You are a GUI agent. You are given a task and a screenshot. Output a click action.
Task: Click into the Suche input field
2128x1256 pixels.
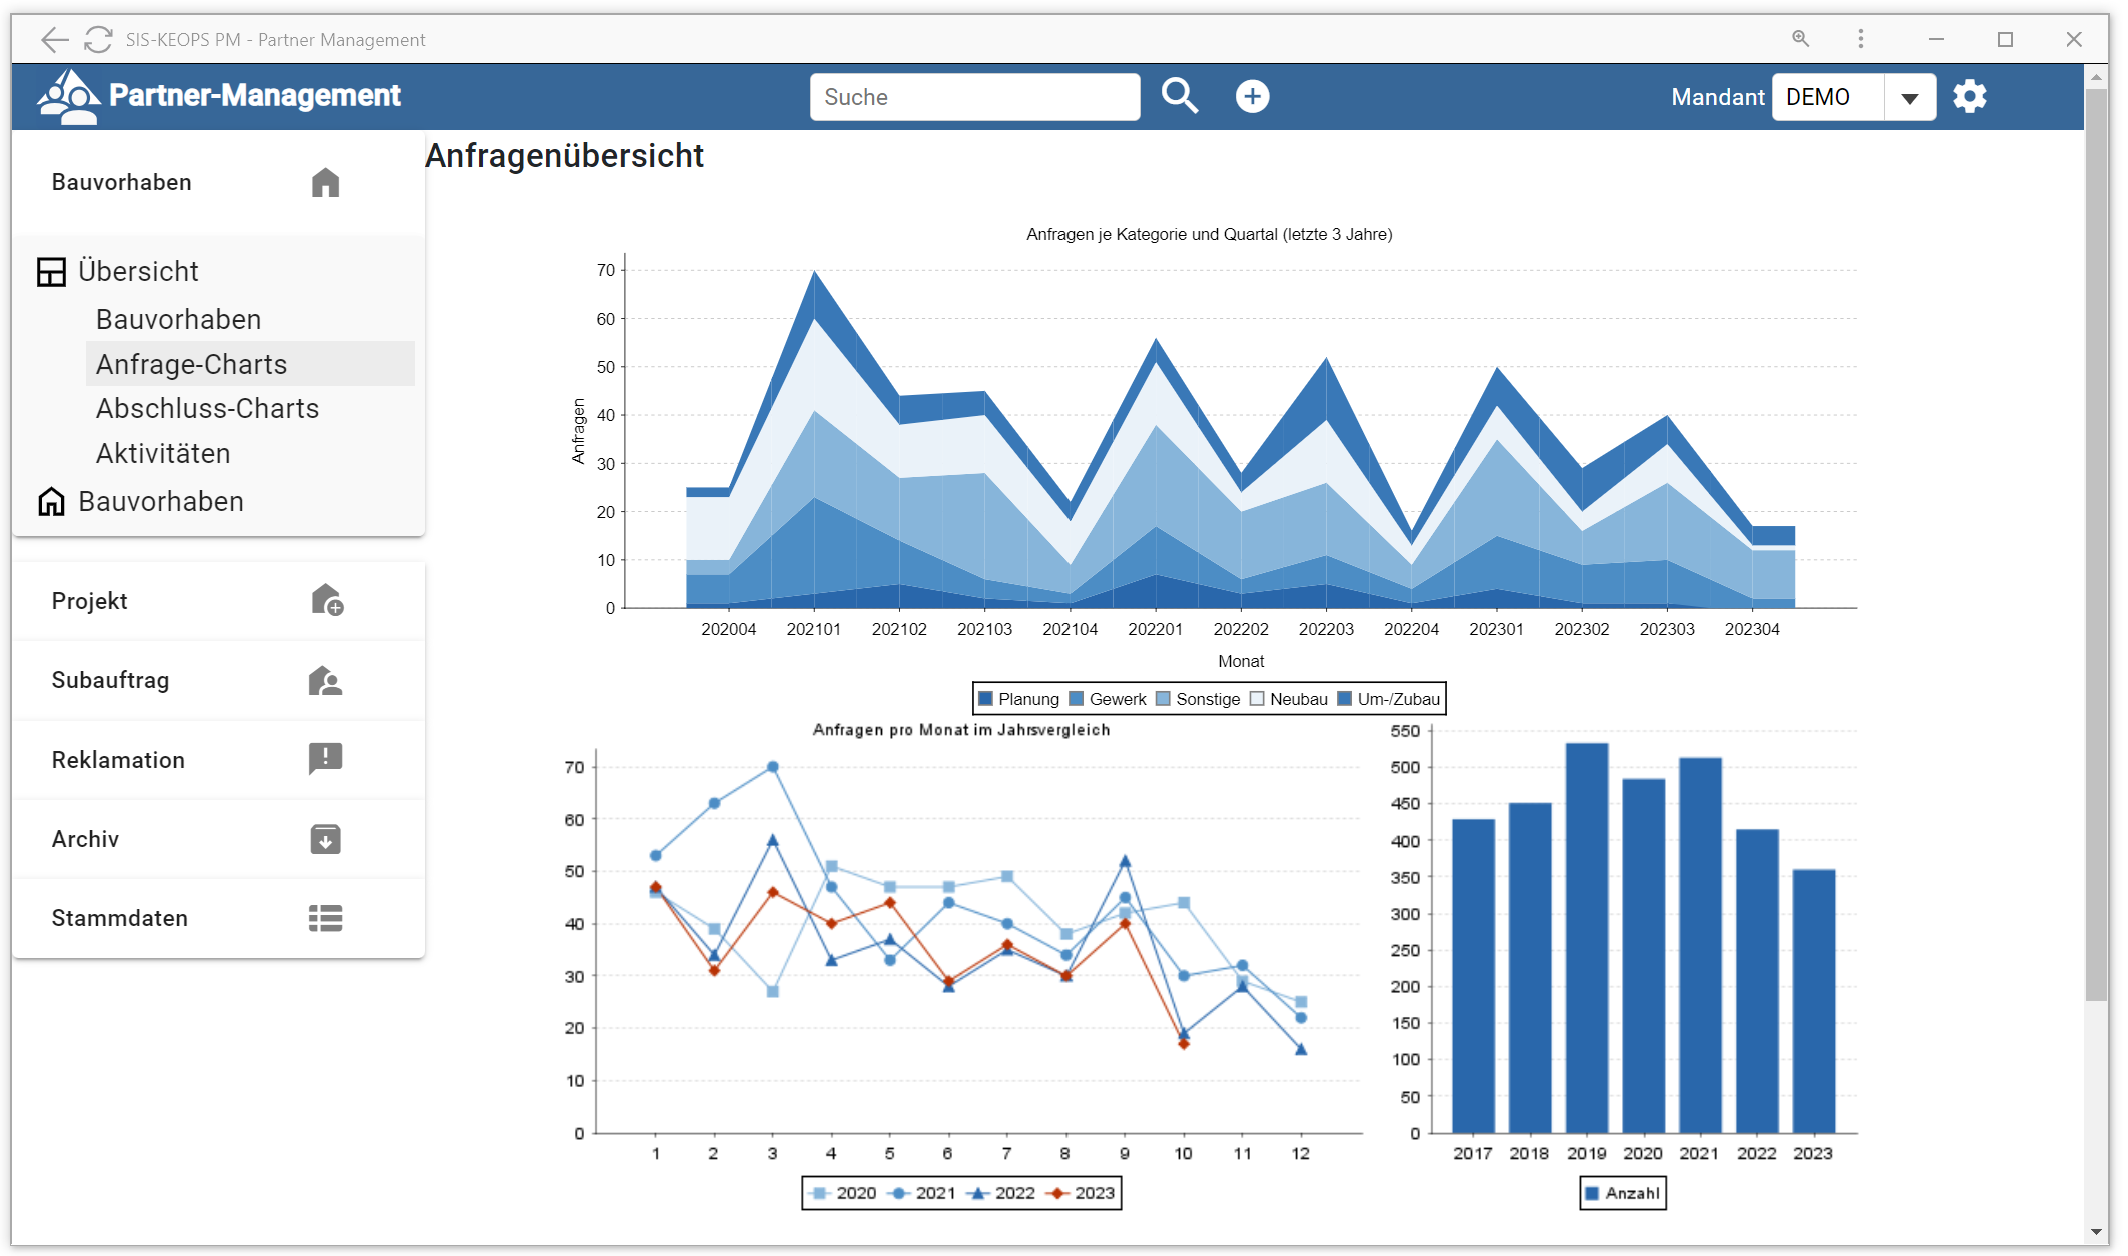click(x=974, y=97)
